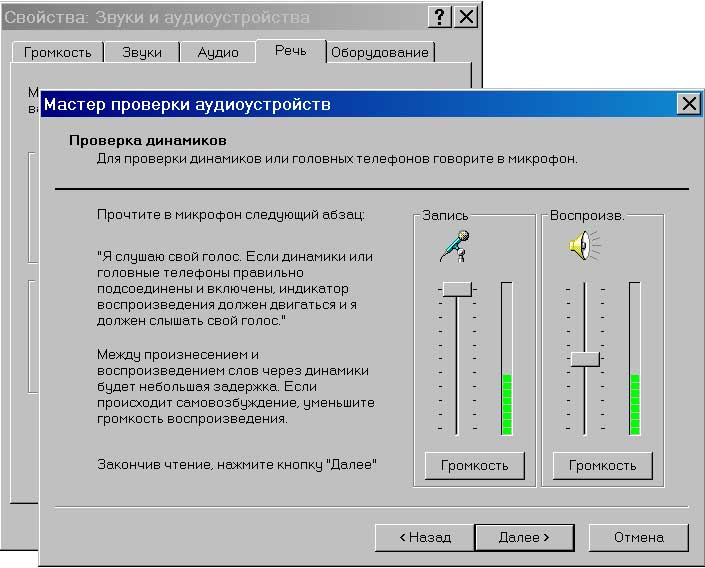Click the wizard's blue title bar
Screen dimensions: 705x568
(350, 104)
